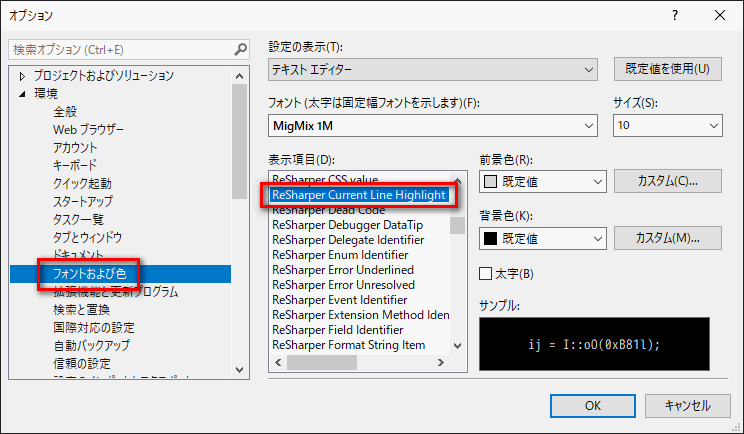
Task: Open the font MigMix 1M dropdown
Action: (432, 126)
